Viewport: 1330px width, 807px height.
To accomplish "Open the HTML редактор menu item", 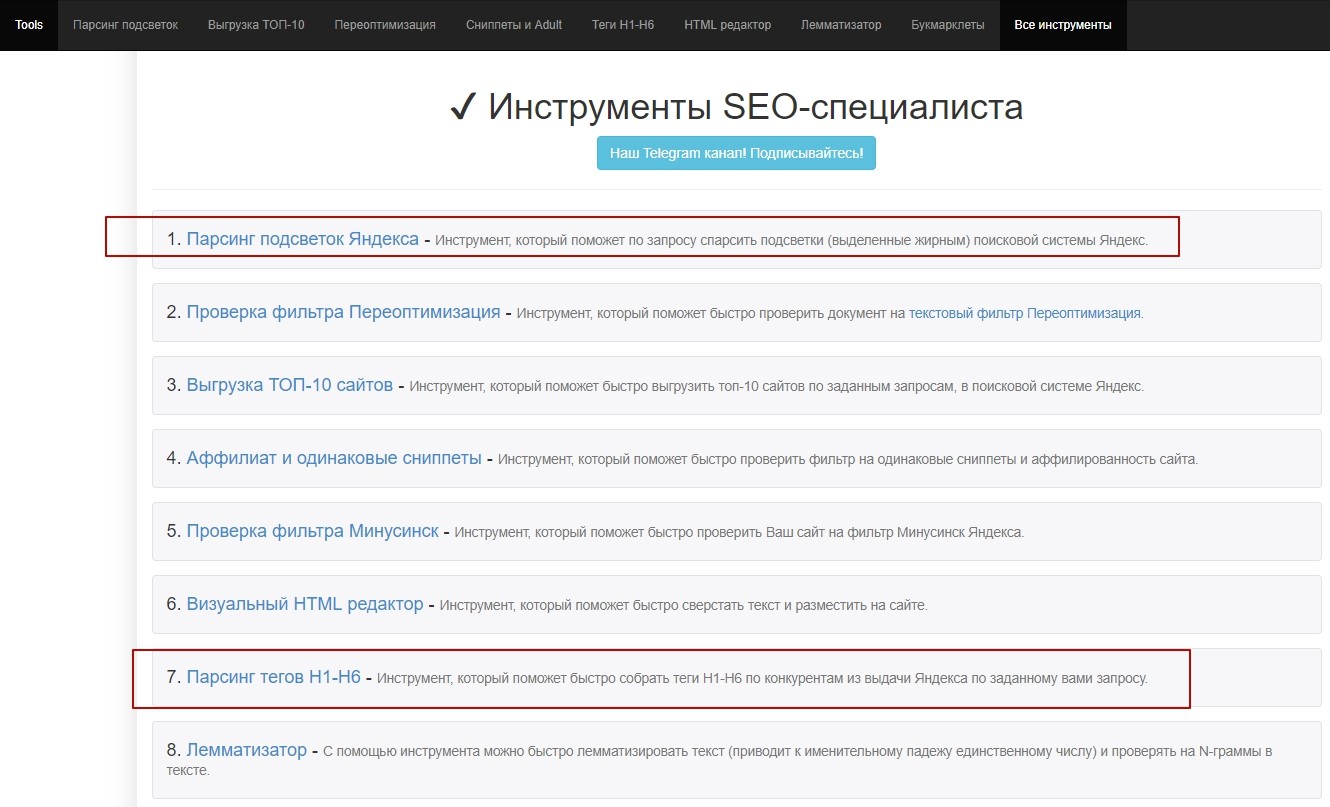I will 726,25.
